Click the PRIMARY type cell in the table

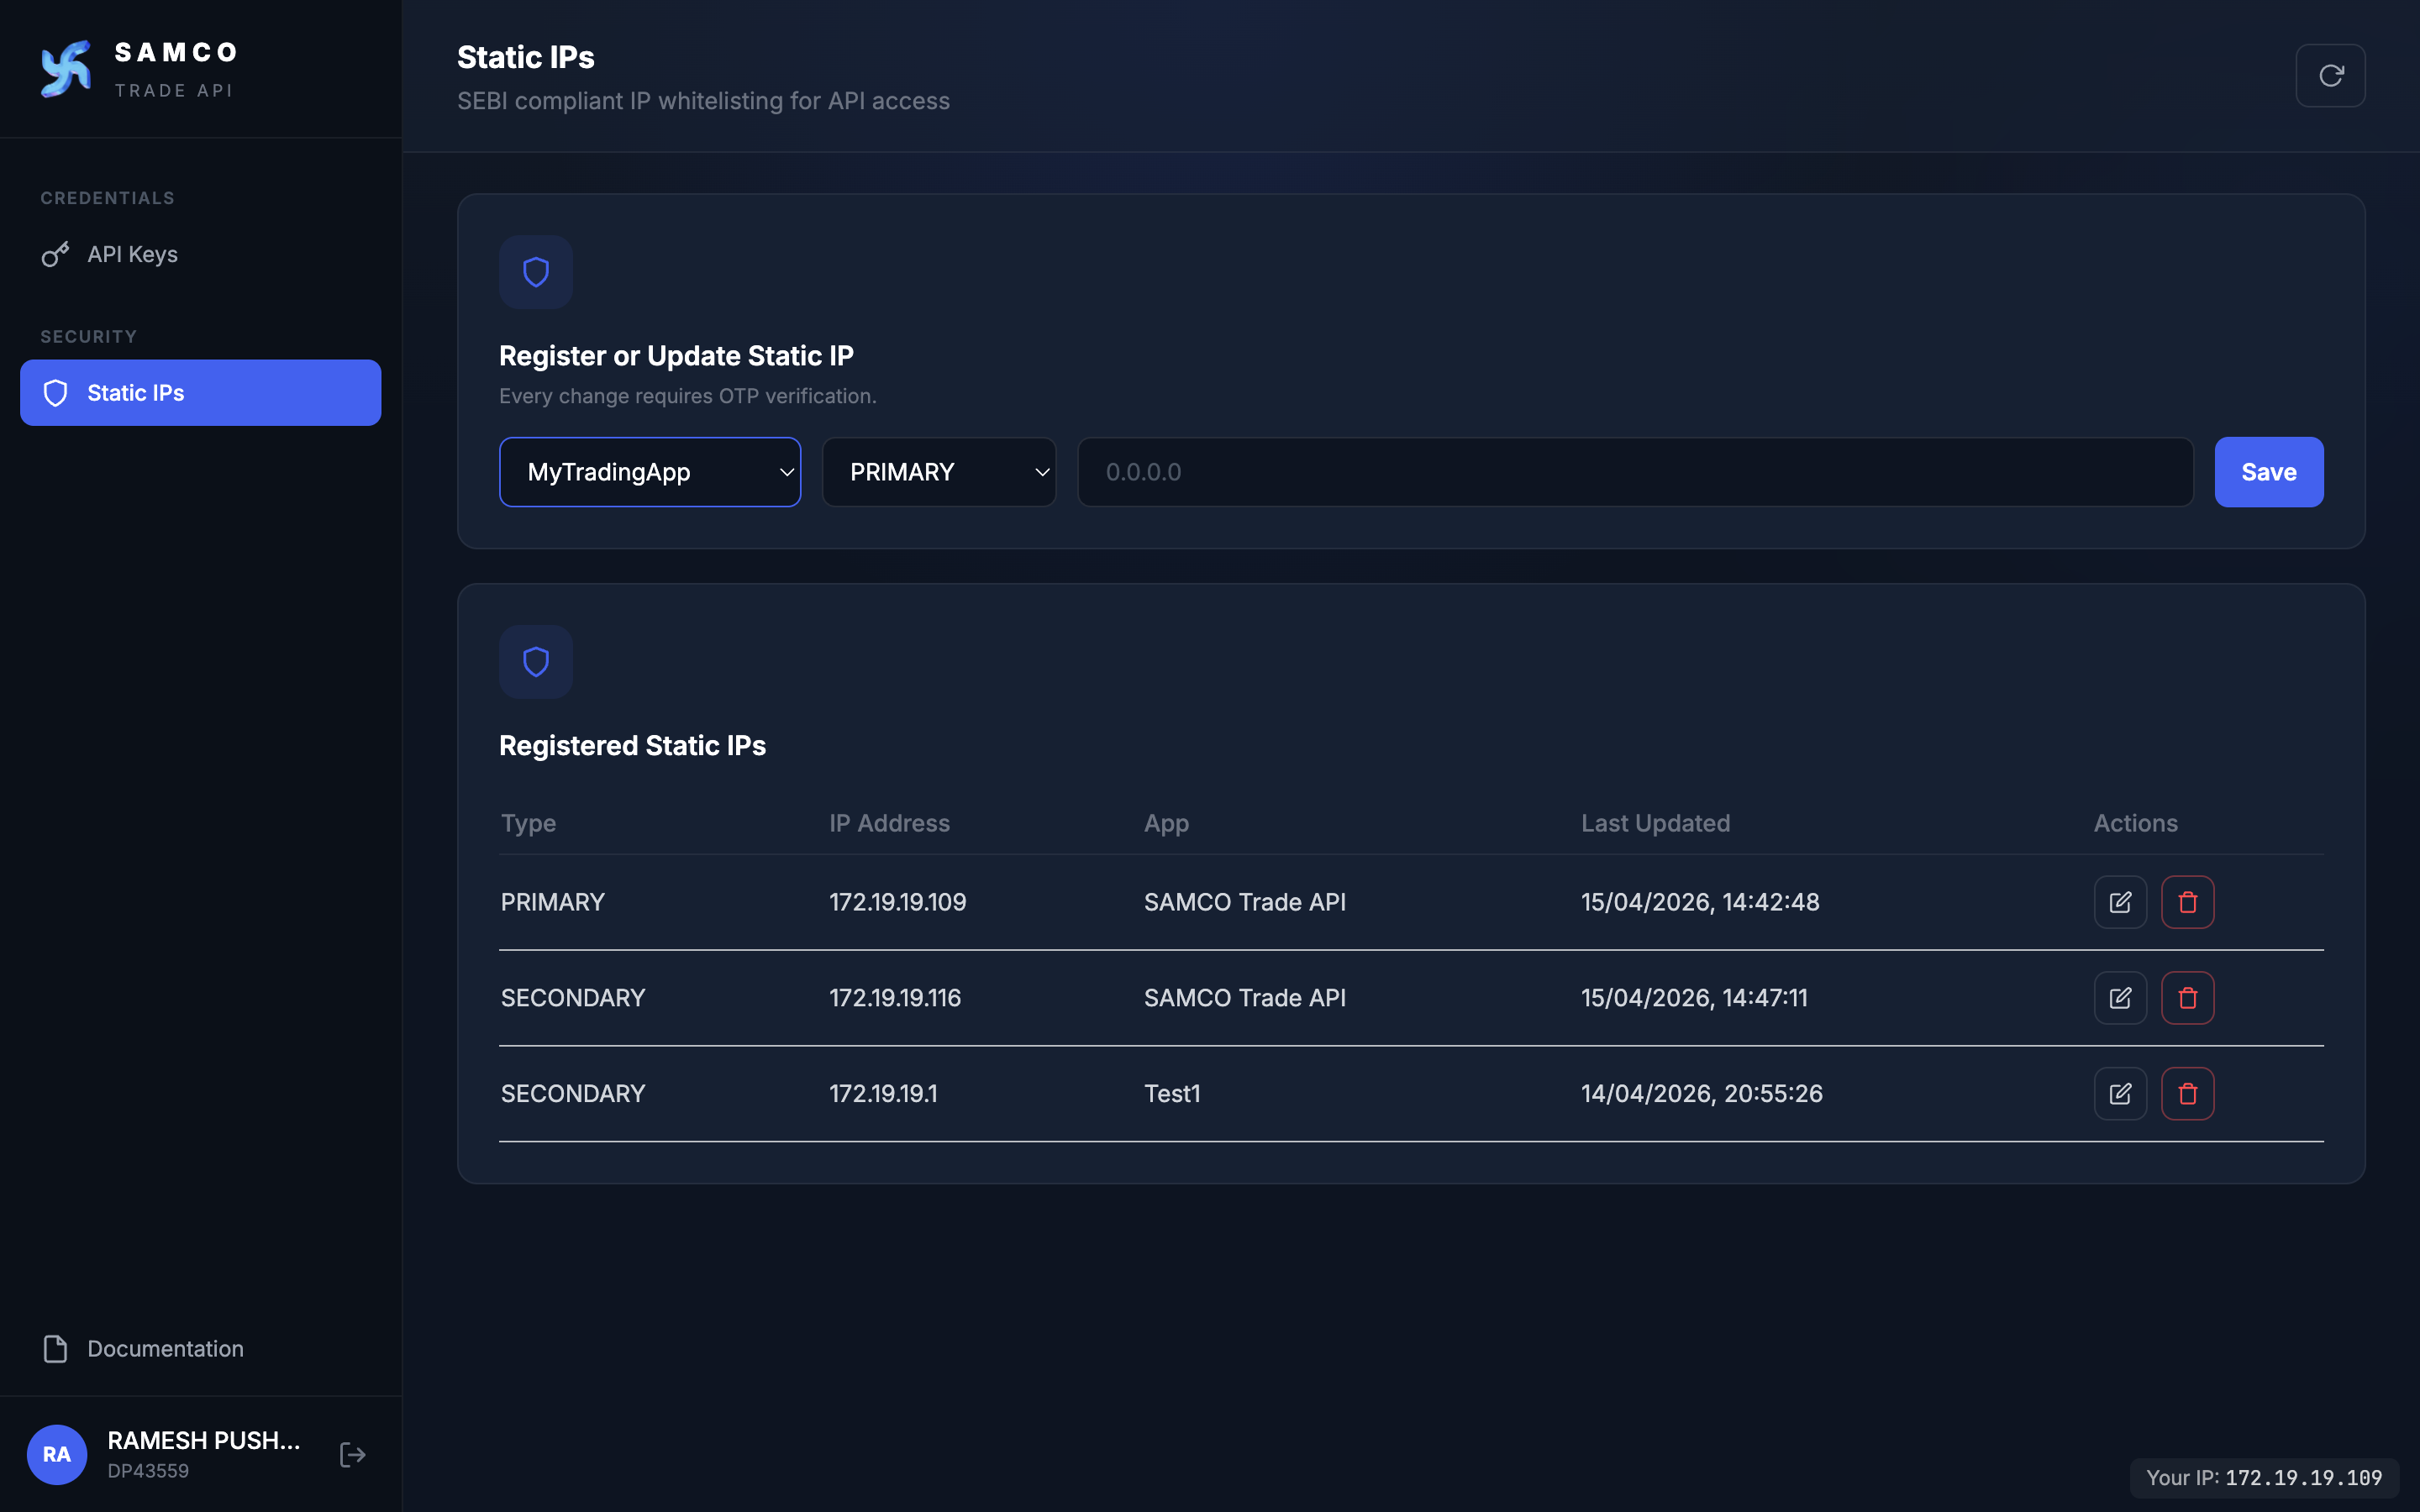click(552, 902)
